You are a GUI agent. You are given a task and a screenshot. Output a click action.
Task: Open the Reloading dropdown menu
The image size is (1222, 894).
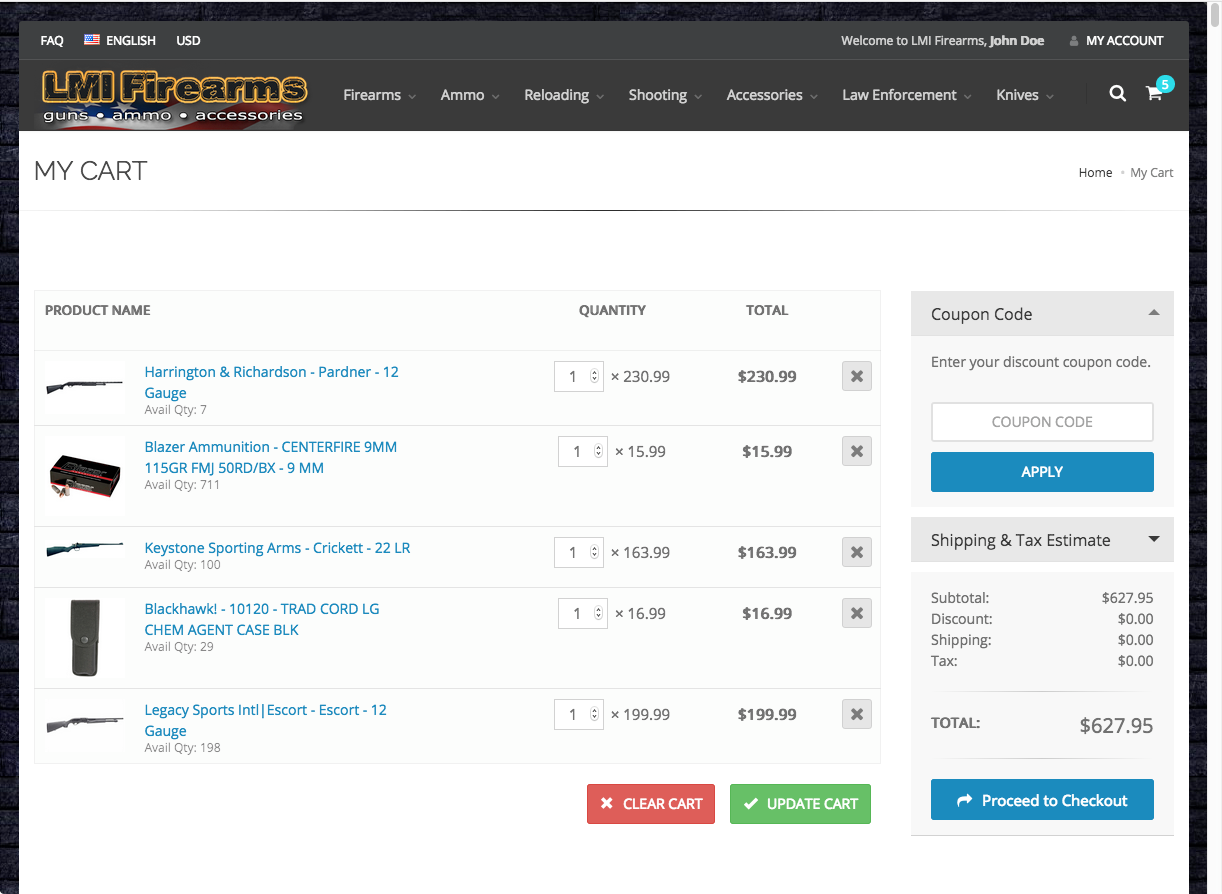564,95
